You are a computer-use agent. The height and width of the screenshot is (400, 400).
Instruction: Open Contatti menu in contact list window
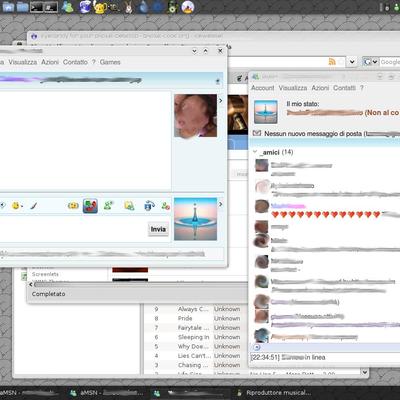point(344,88)
